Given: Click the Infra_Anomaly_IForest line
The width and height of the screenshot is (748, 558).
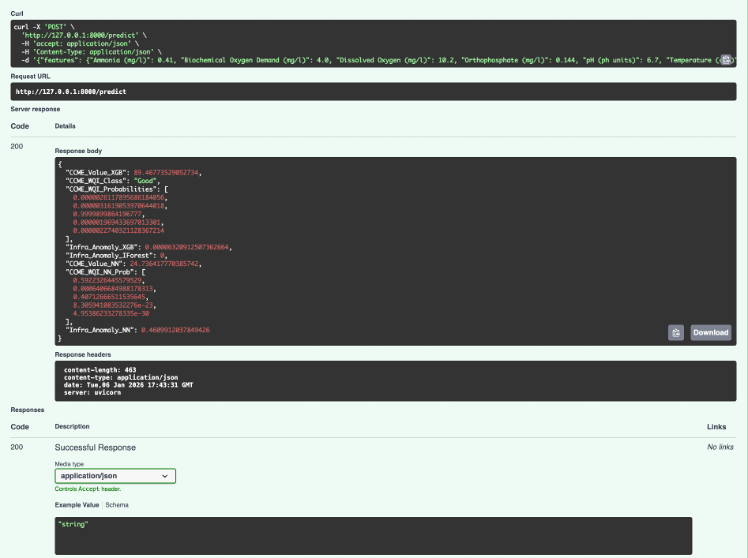Looking at the screenshot, I should click(116, 256).
